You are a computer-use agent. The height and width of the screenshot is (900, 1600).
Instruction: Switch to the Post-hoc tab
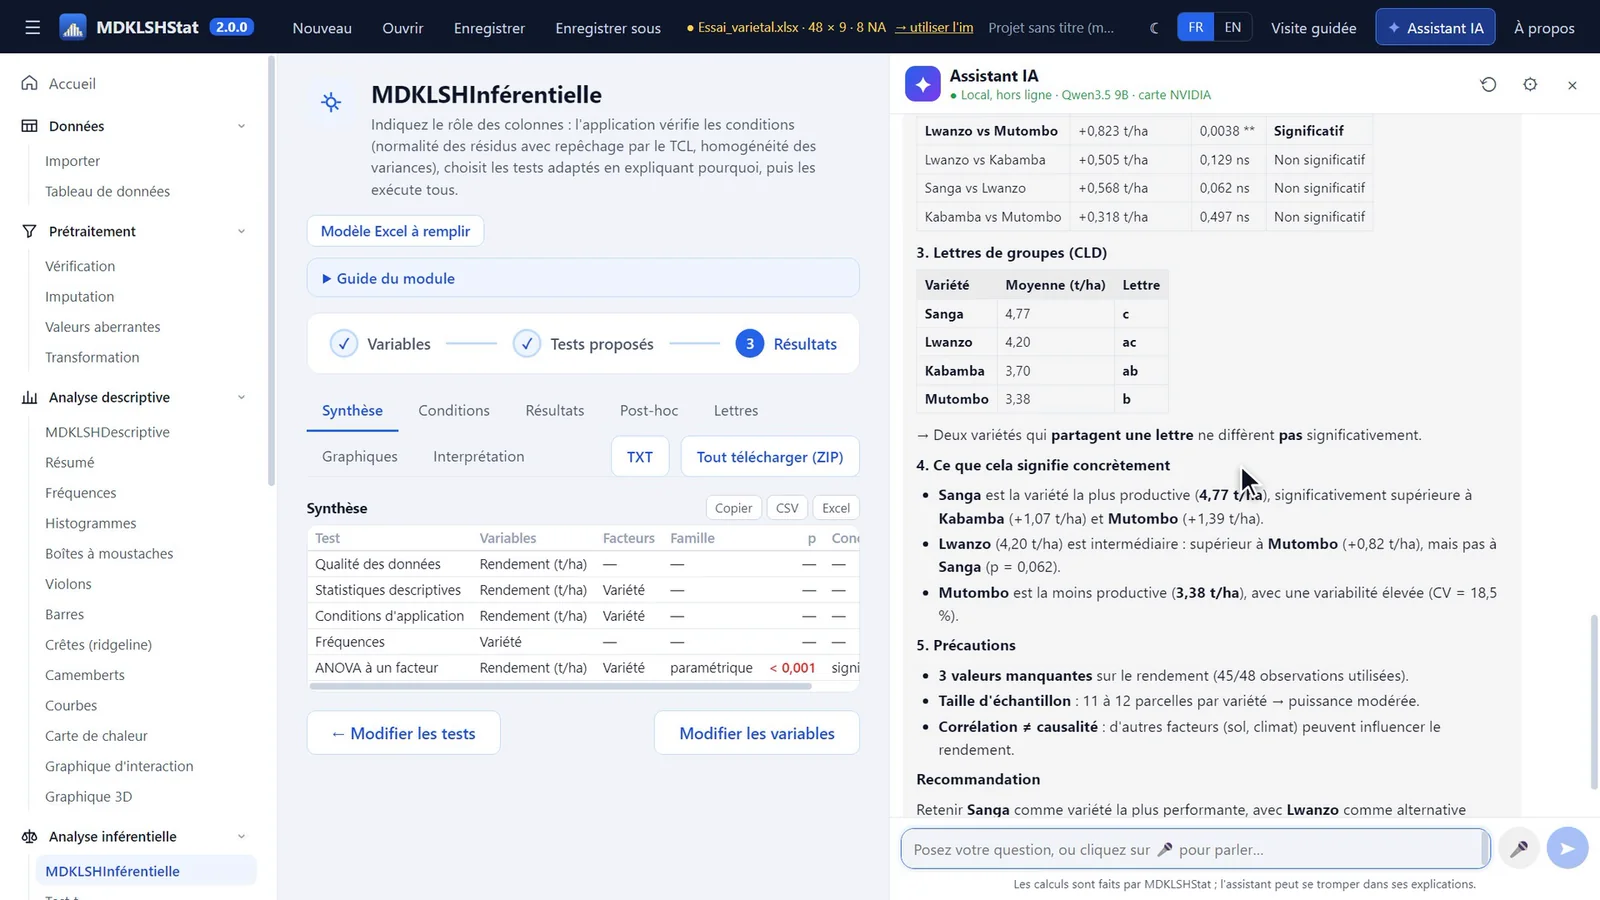[x=649, y=410]
